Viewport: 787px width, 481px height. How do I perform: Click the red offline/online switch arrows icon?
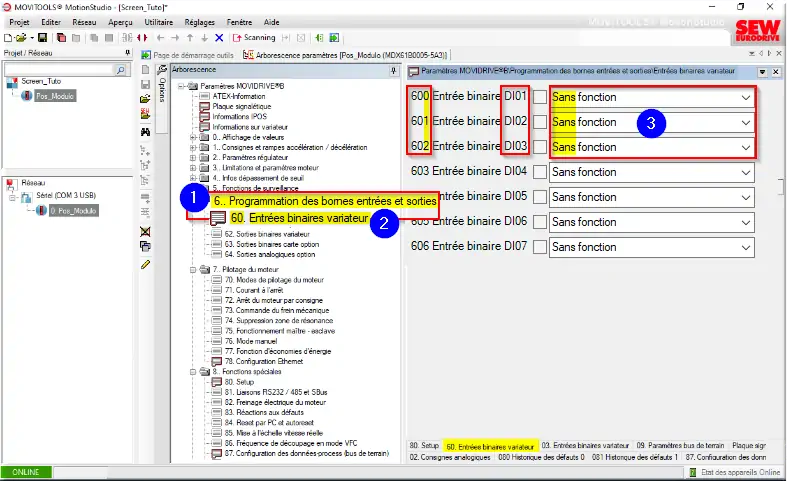point(142,38)
